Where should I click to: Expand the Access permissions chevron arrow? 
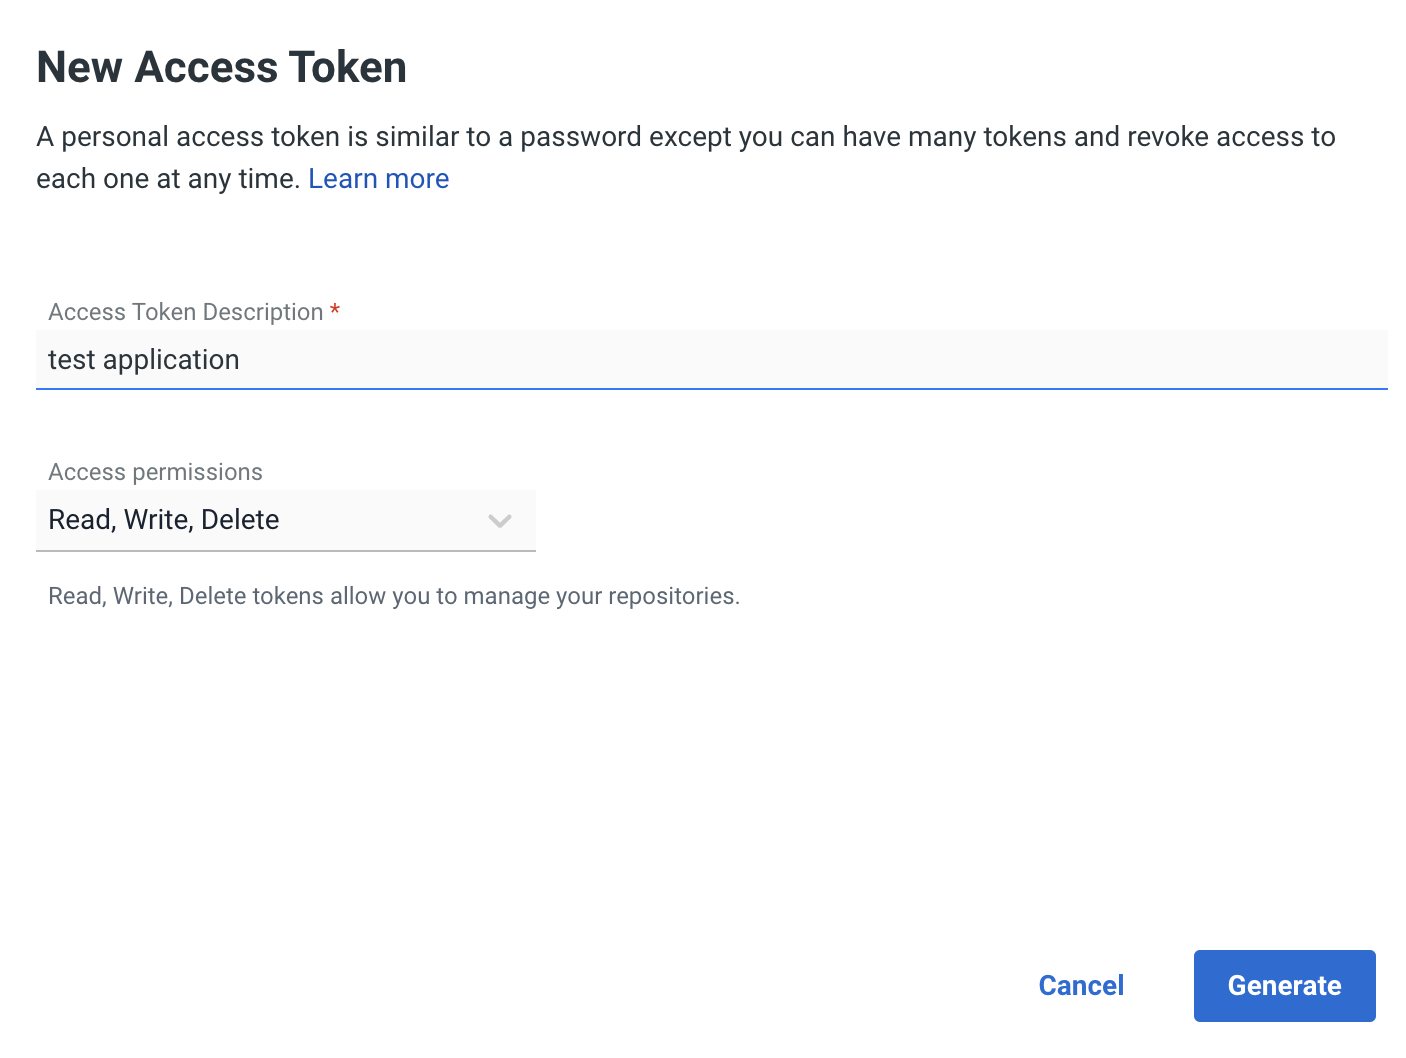500,520
